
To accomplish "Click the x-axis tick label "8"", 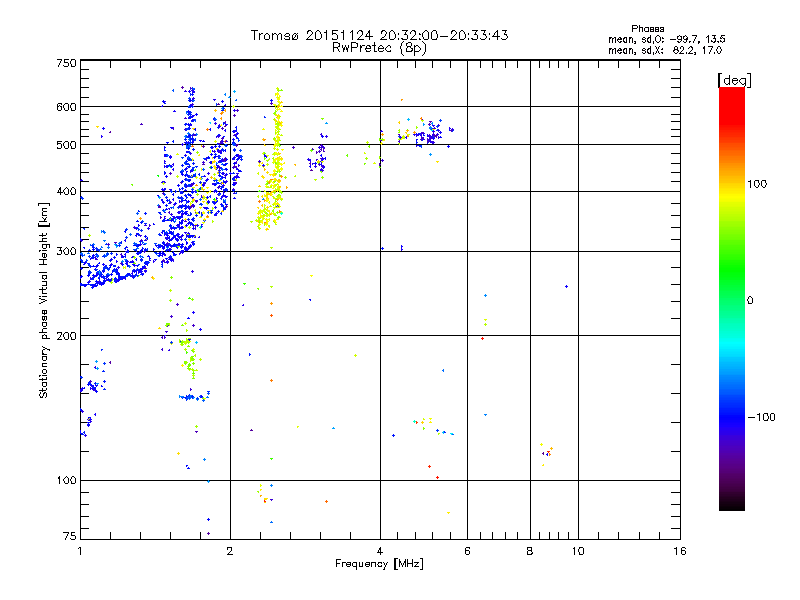I will 530,551.
